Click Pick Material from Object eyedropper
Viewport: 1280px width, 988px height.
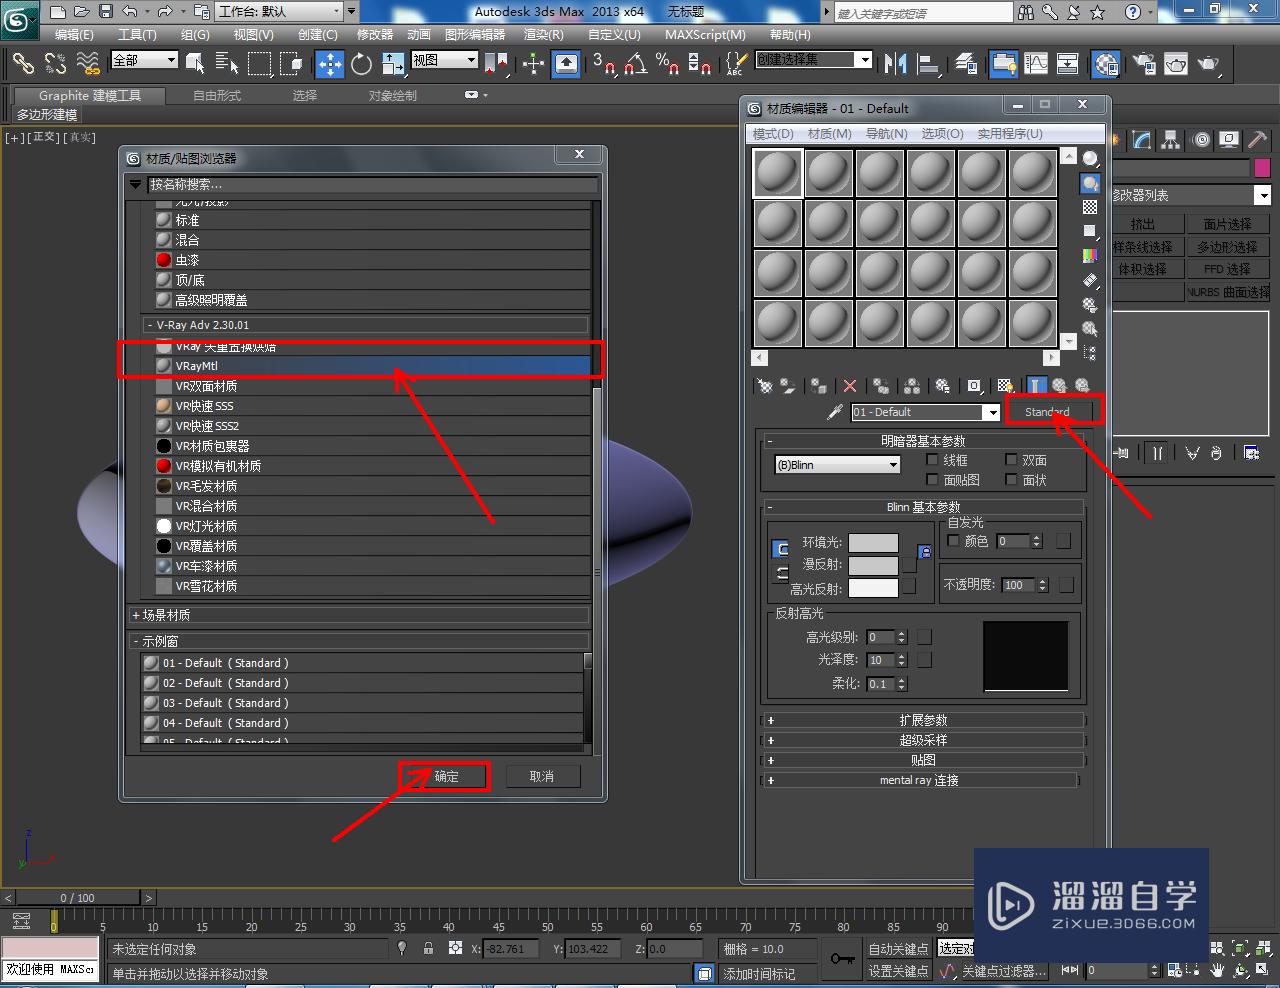coord(835,412)
